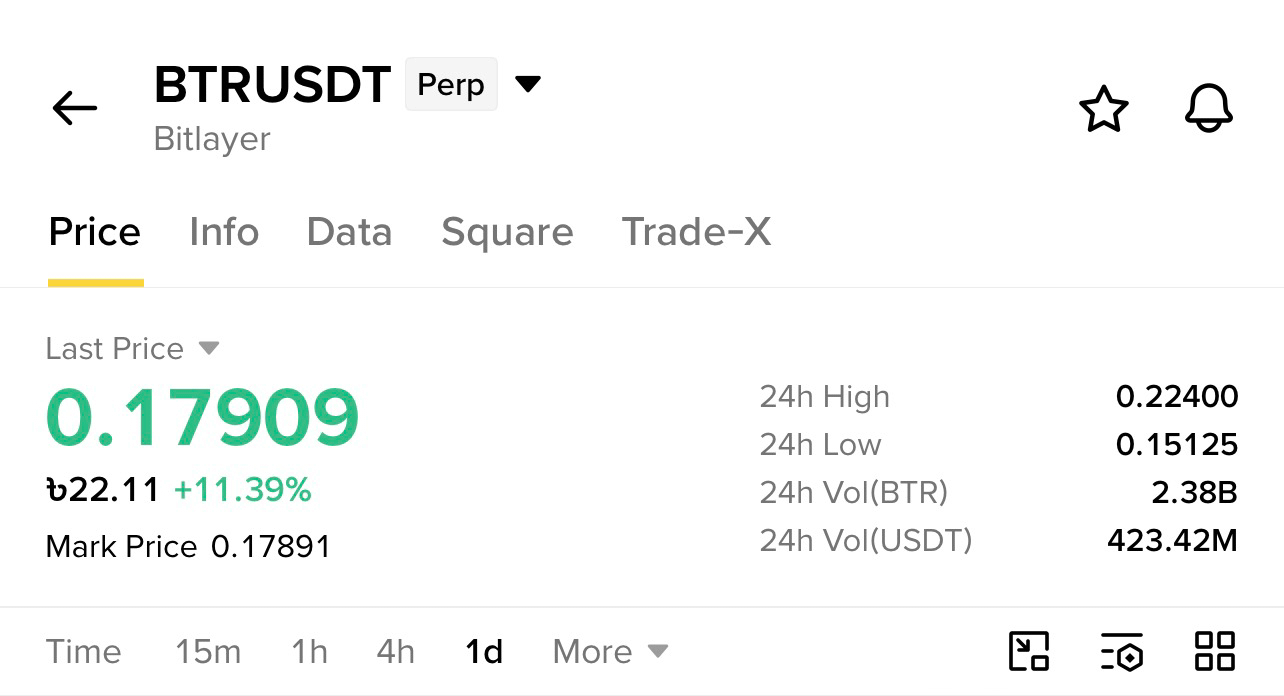Switch to the Data tab

(x=349, y=232)
